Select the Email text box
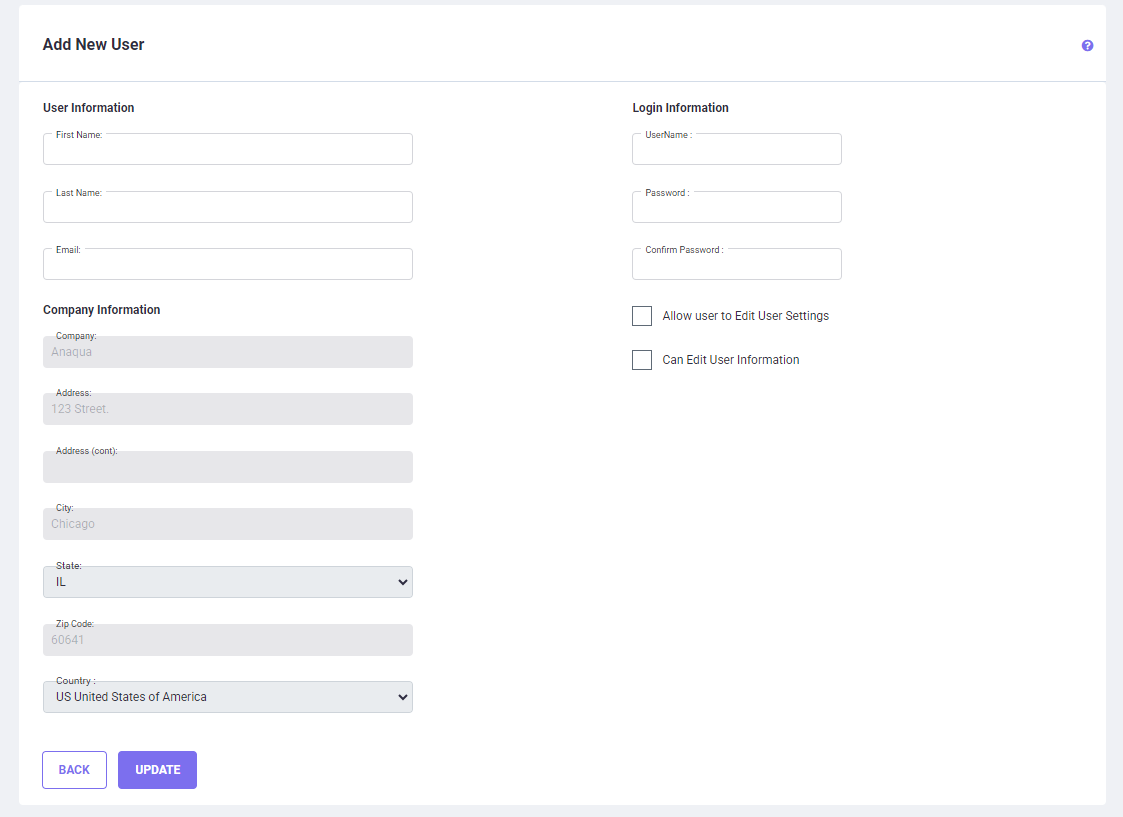Screen dimensions: 1123x817 pyautogui.click(x=228, y=265)
